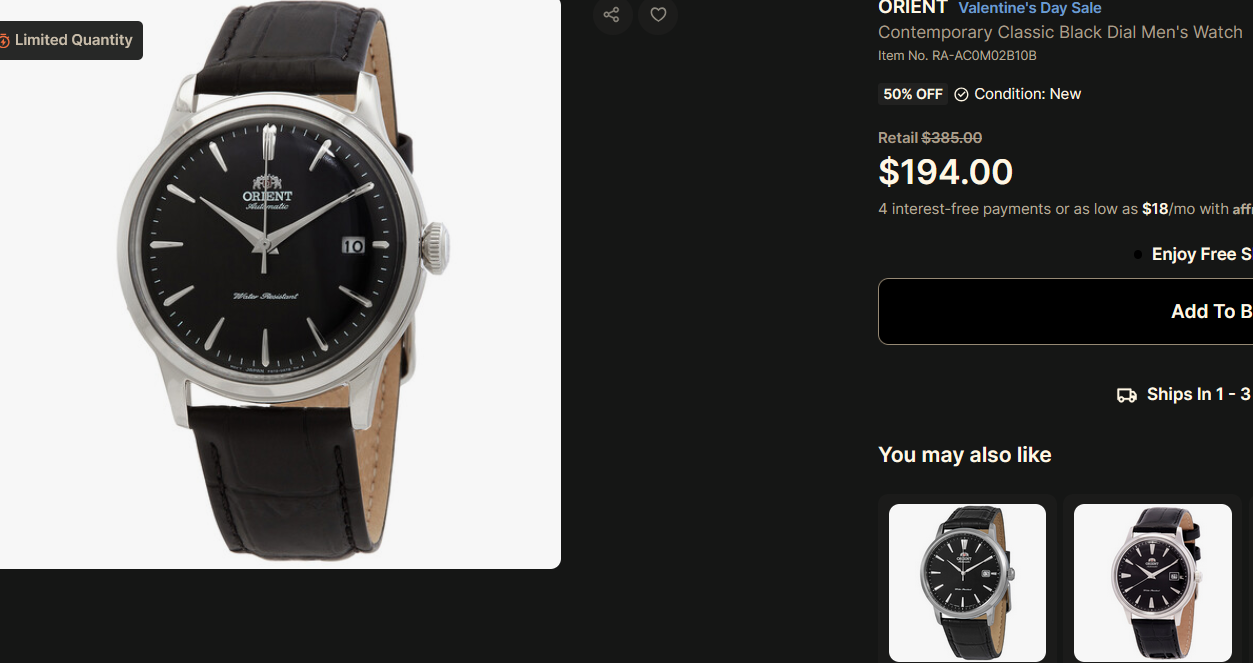The height and width of the screenshot is (663, 1253).
Task: Open the first recommended watch thumbnail
Action: [967, 582]
